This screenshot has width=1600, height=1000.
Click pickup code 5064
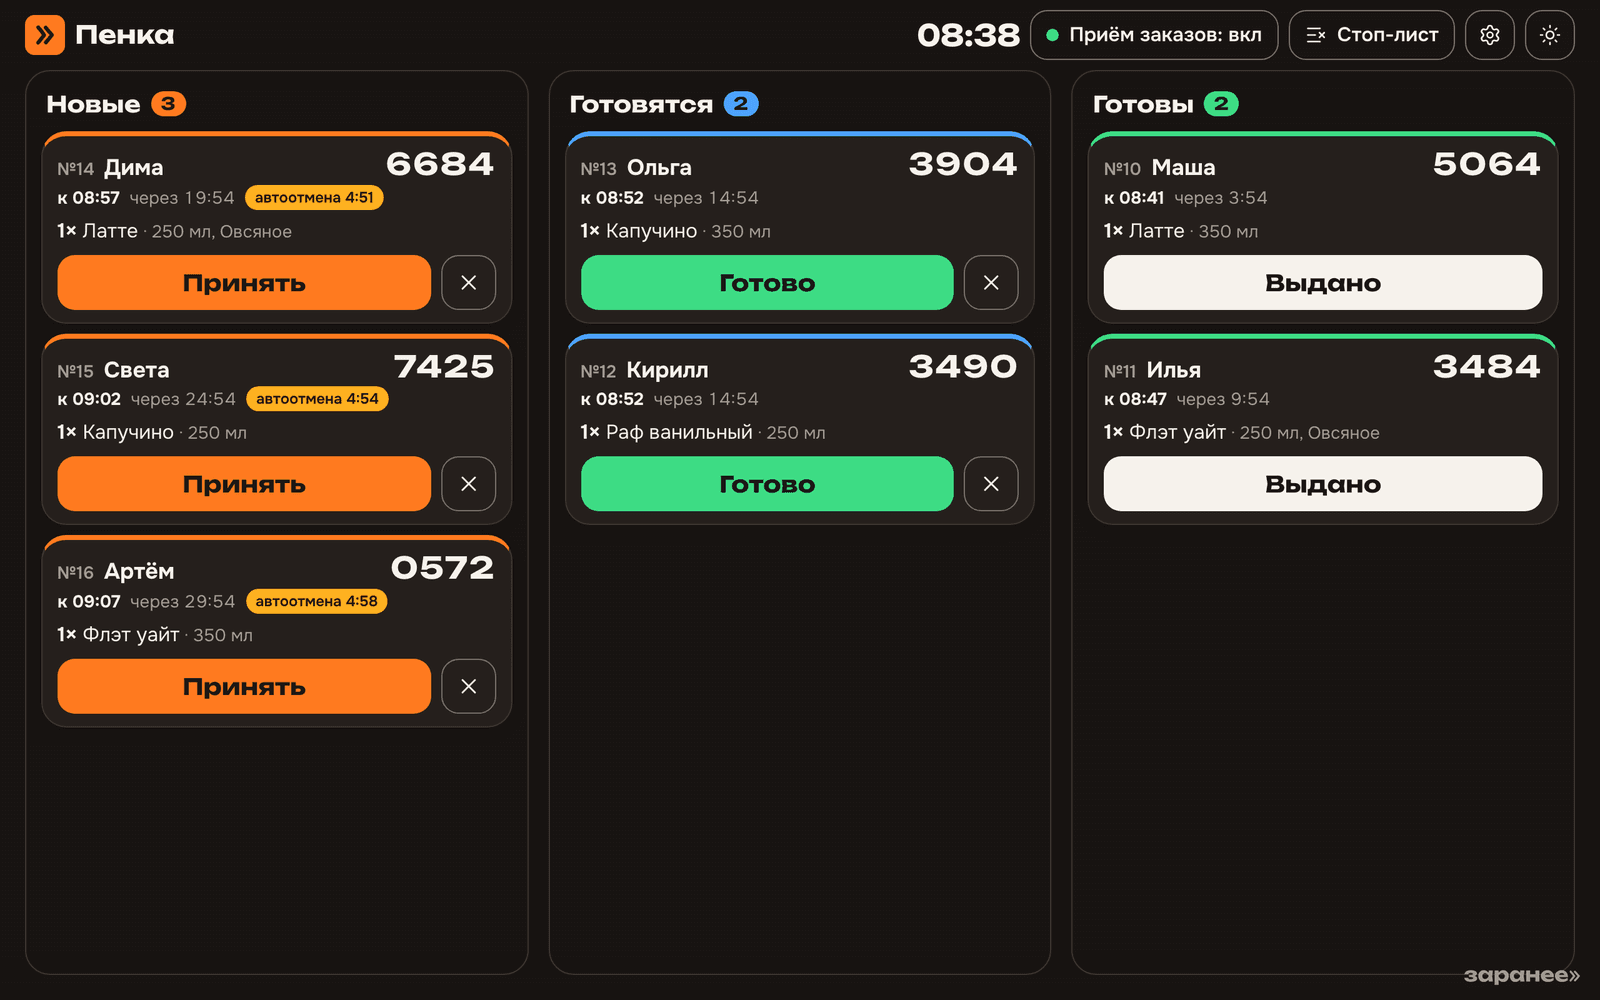[1487, 164]
